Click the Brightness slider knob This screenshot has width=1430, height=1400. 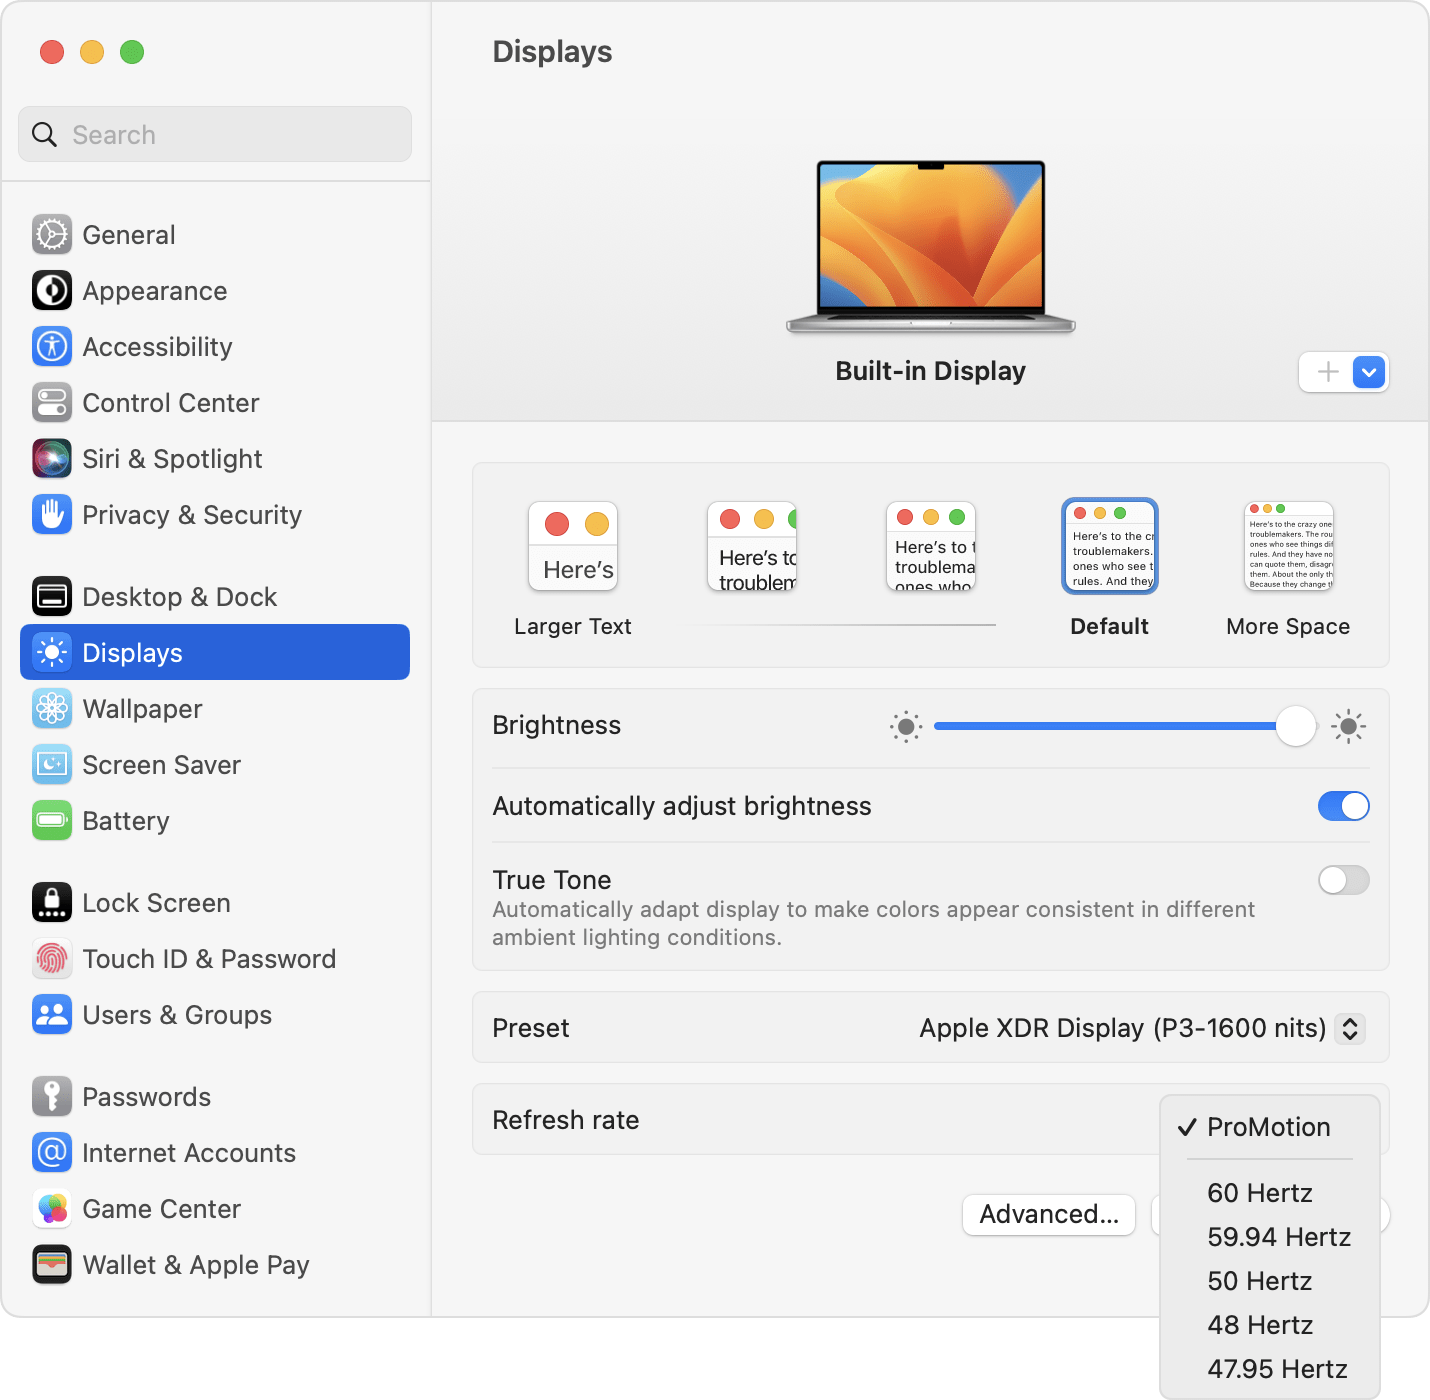pos(1296,726)
